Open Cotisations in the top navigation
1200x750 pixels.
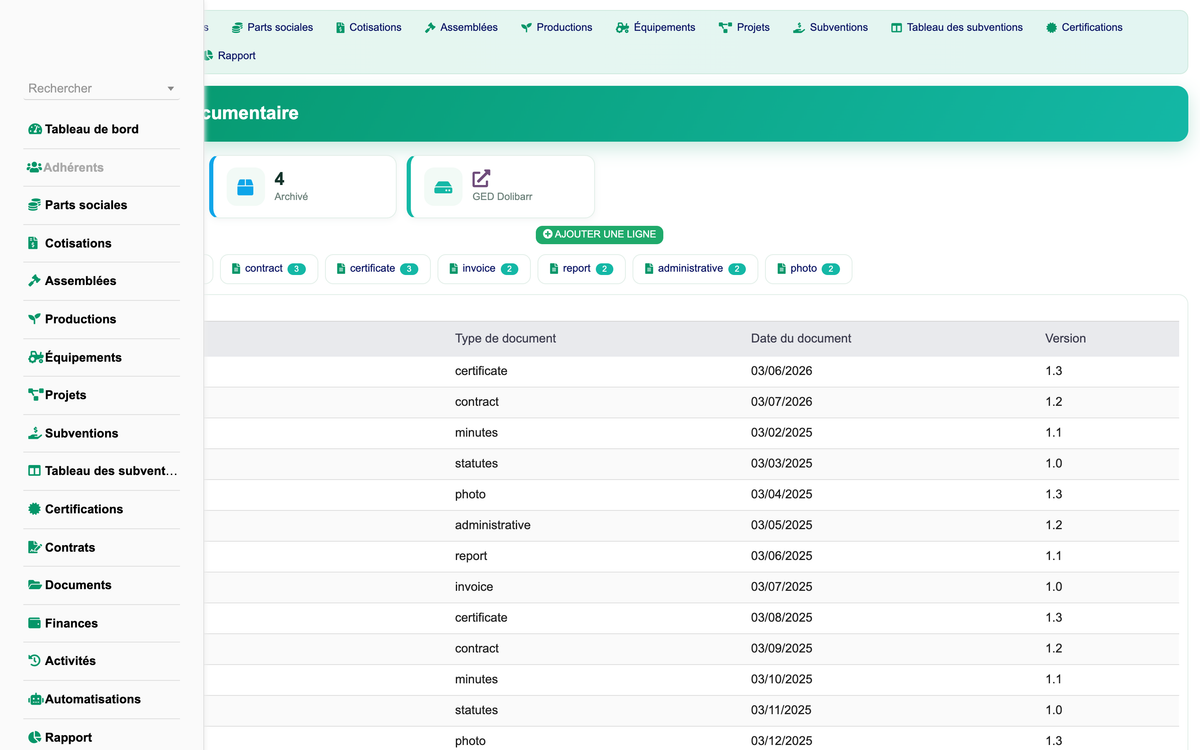click(x=369, y=27)
